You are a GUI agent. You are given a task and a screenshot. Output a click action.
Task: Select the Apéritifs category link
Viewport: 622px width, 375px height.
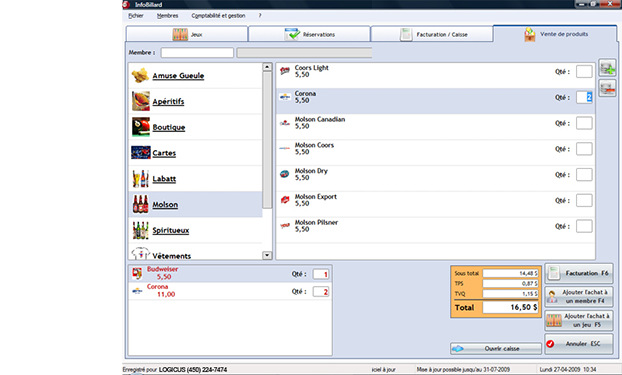point(168,102)
